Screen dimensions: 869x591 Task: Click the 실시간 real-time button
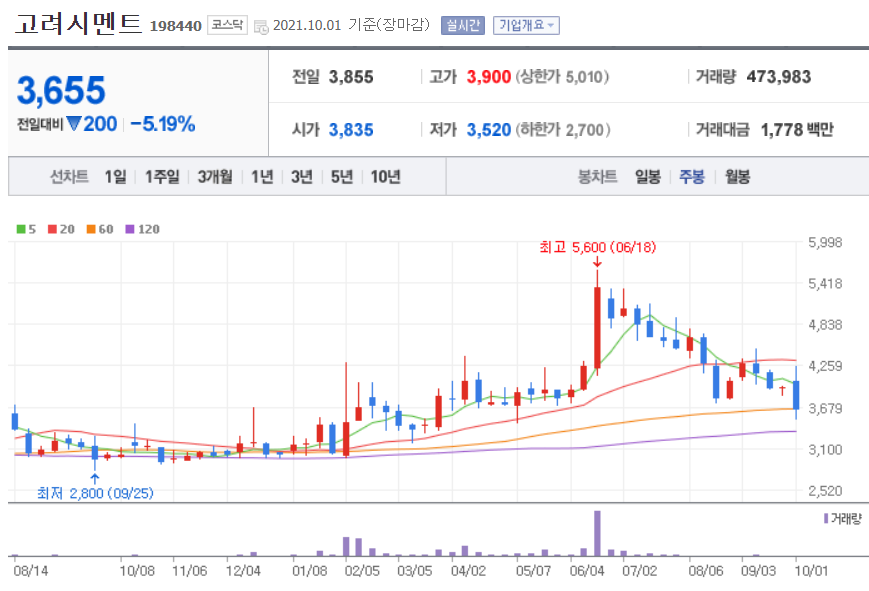tap(460, 24)
